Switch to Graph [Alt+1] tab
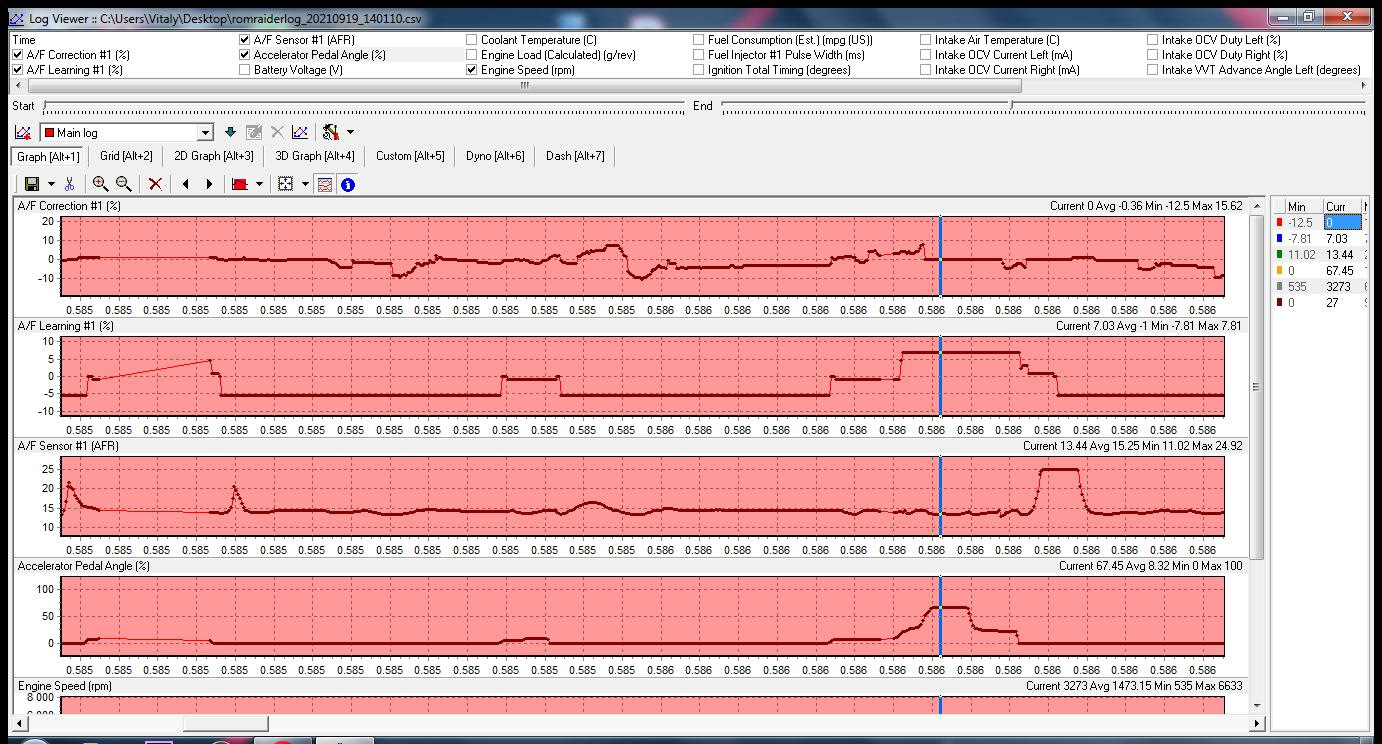 point(48,156)
